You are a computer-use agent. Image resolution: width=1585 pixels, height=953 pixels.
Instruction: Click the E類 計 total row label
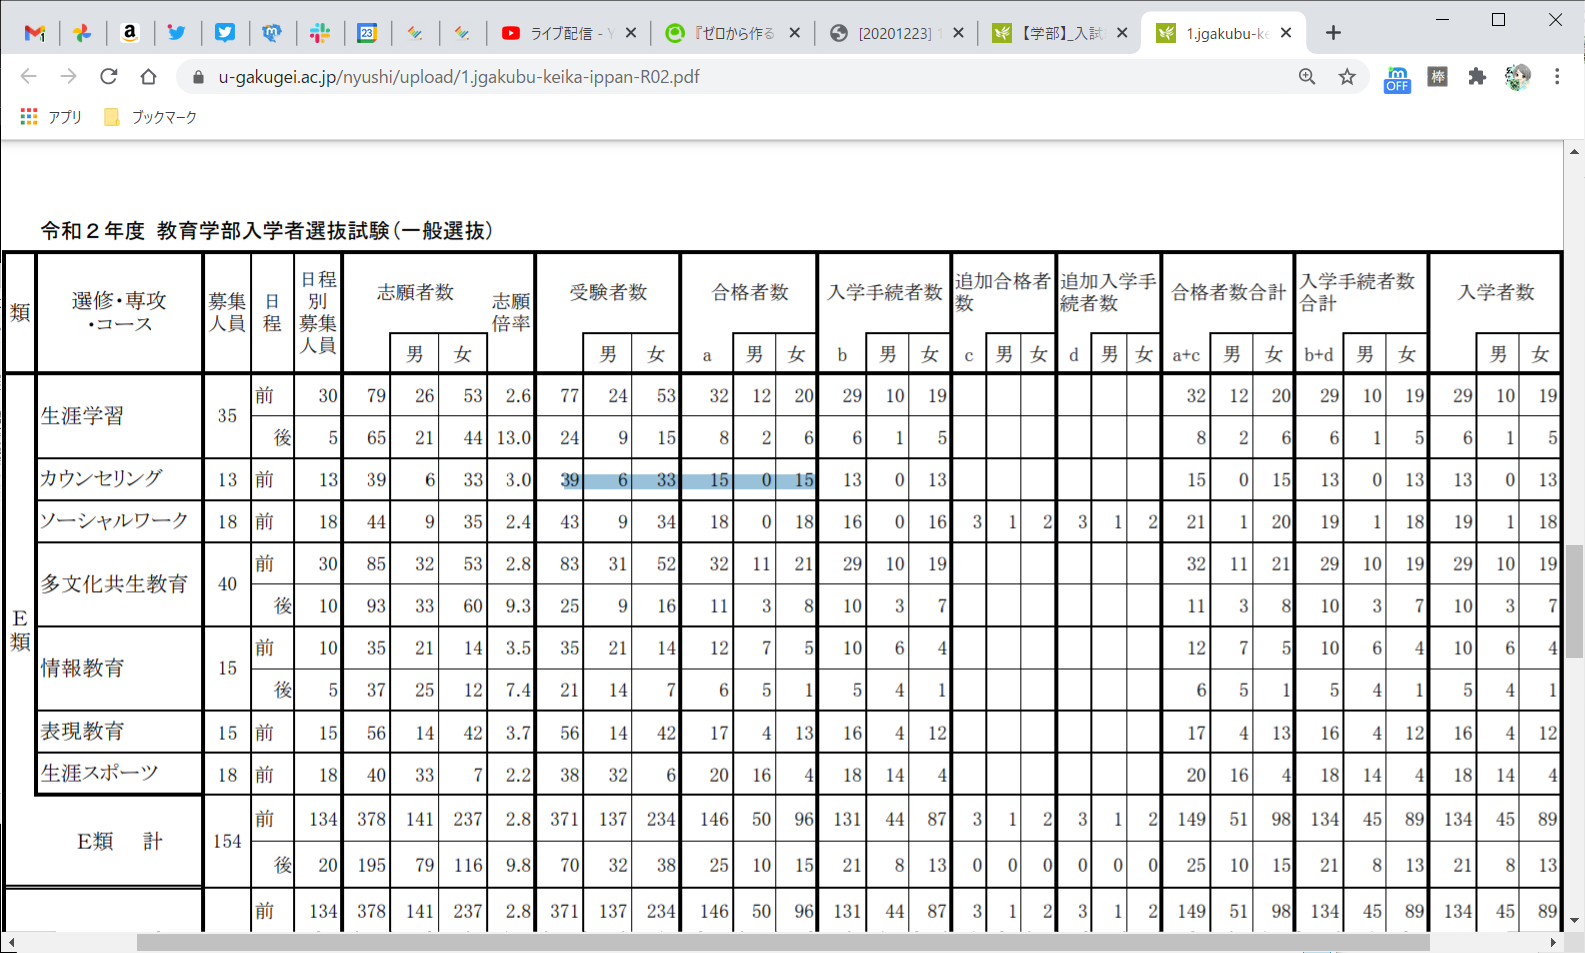(119, 841)
